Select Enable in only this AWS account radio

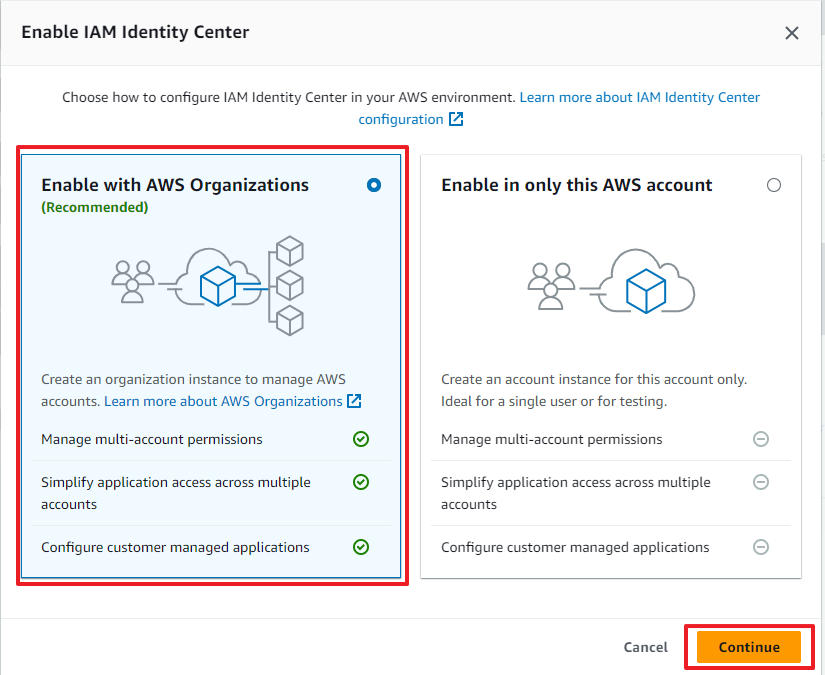pyautogui.click(x=773, y=185)
